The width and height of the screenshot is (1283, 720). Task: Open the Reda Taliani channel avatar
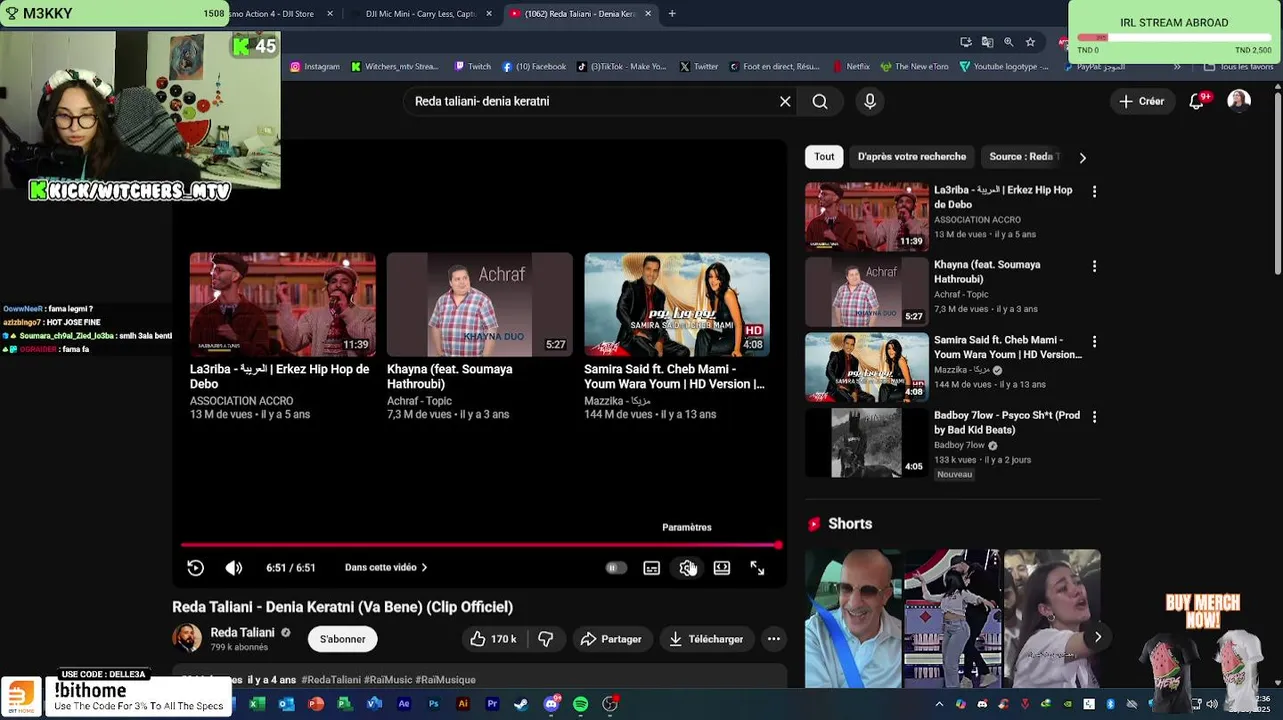tap(187, 638)
